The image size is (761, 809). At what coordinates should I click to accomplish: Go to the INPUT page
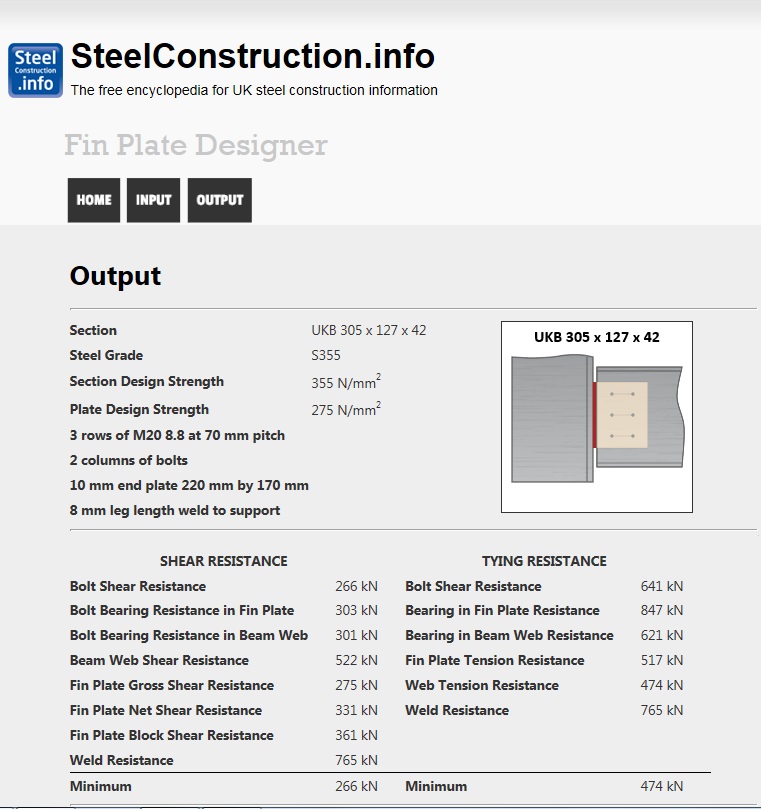pyautogui.click(x=154, y=200)
